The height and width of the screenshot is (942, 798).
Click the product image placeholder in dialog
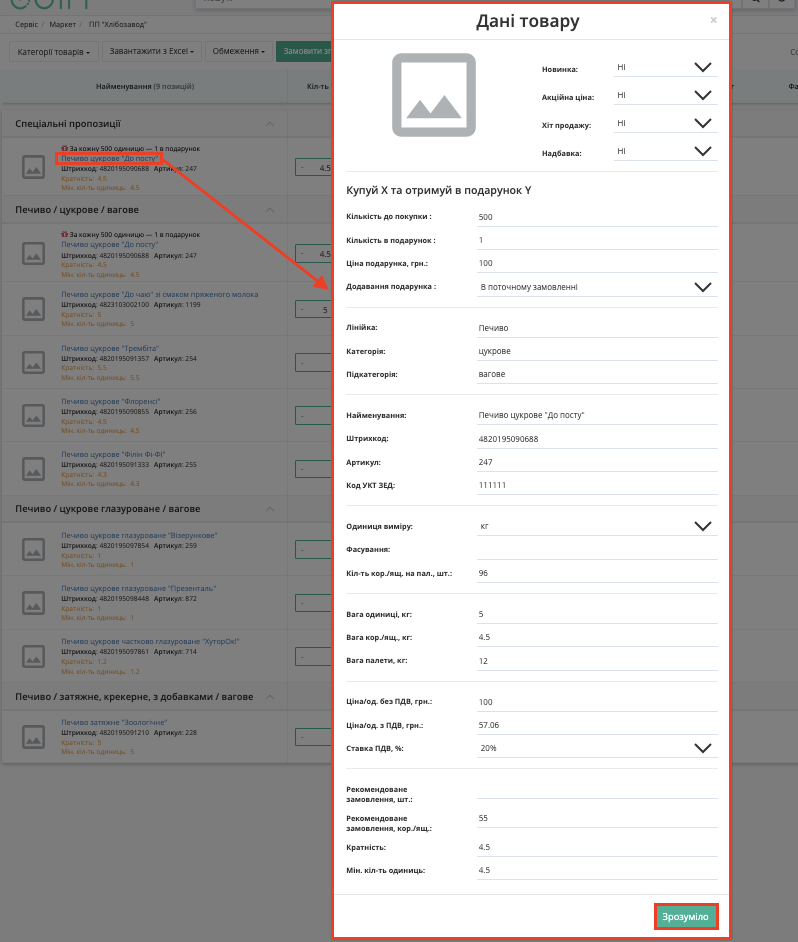click(434, 95)
